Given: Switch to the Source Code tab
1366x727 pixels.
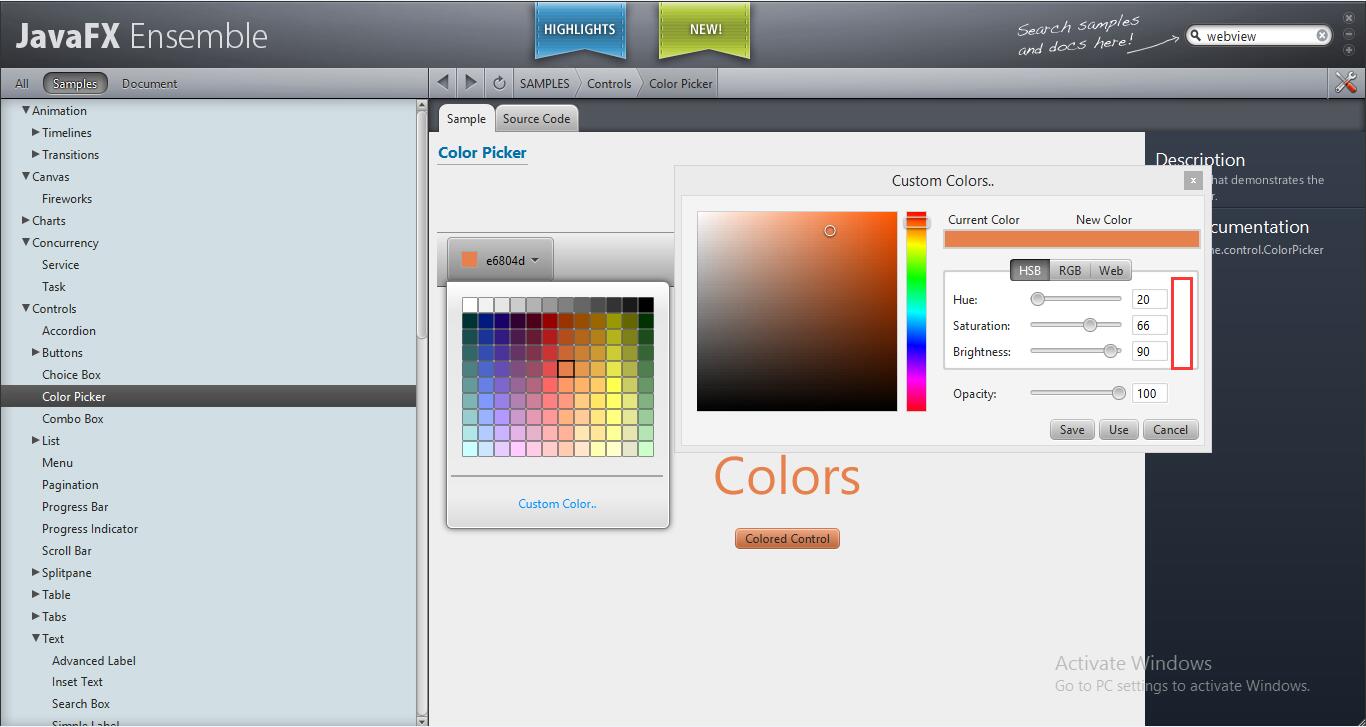Looking at the screenshot, I should tap(536, 118).
